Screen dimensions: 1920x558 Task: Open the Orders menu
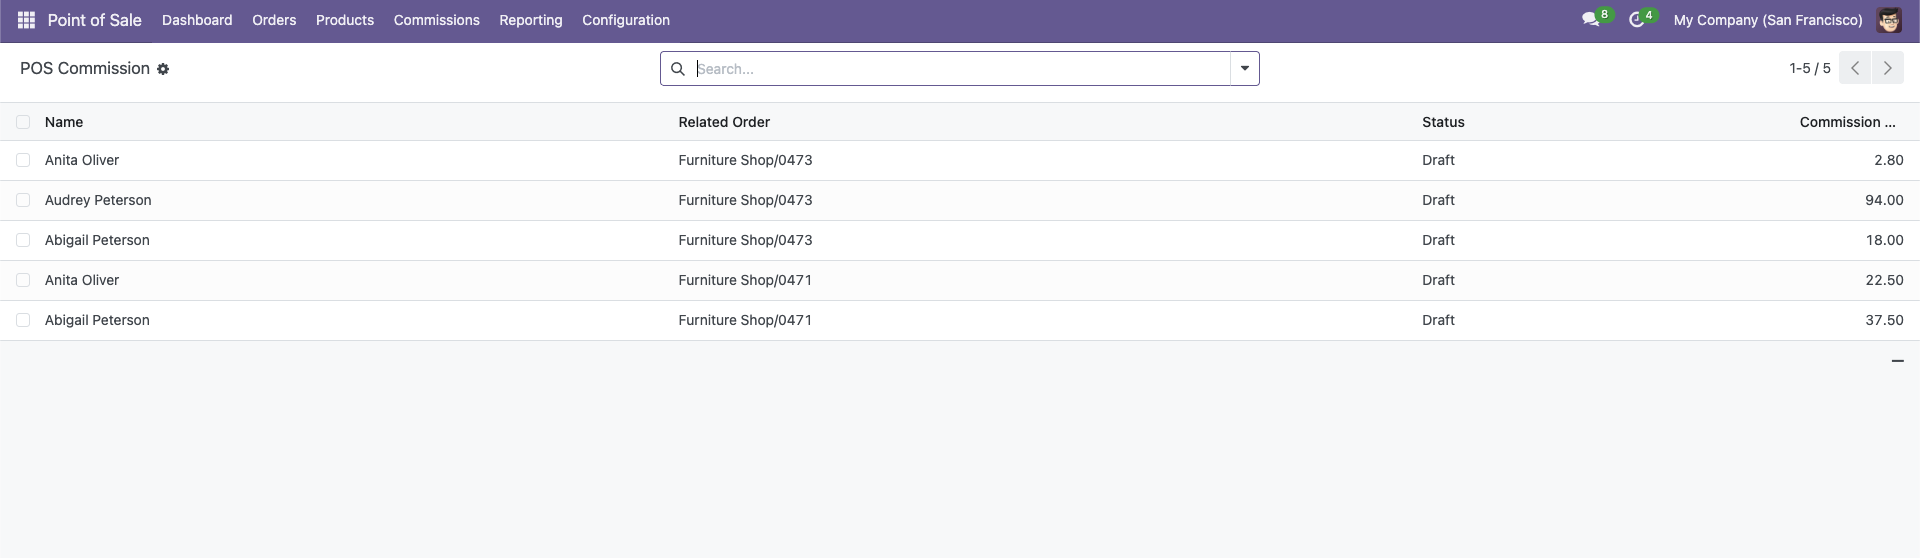(274, 20)
